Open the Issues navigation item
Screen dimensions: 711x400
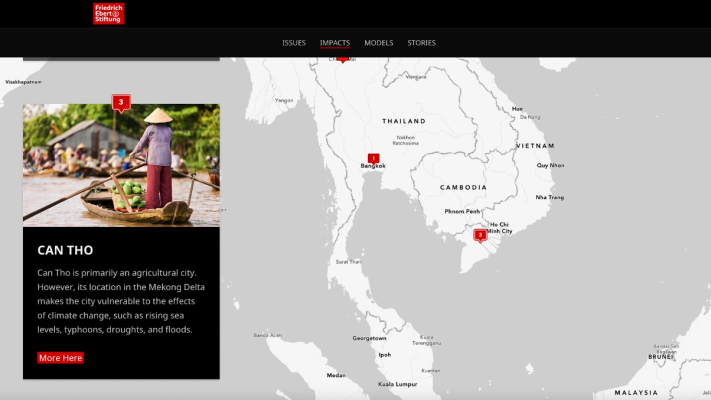[294, 43]
